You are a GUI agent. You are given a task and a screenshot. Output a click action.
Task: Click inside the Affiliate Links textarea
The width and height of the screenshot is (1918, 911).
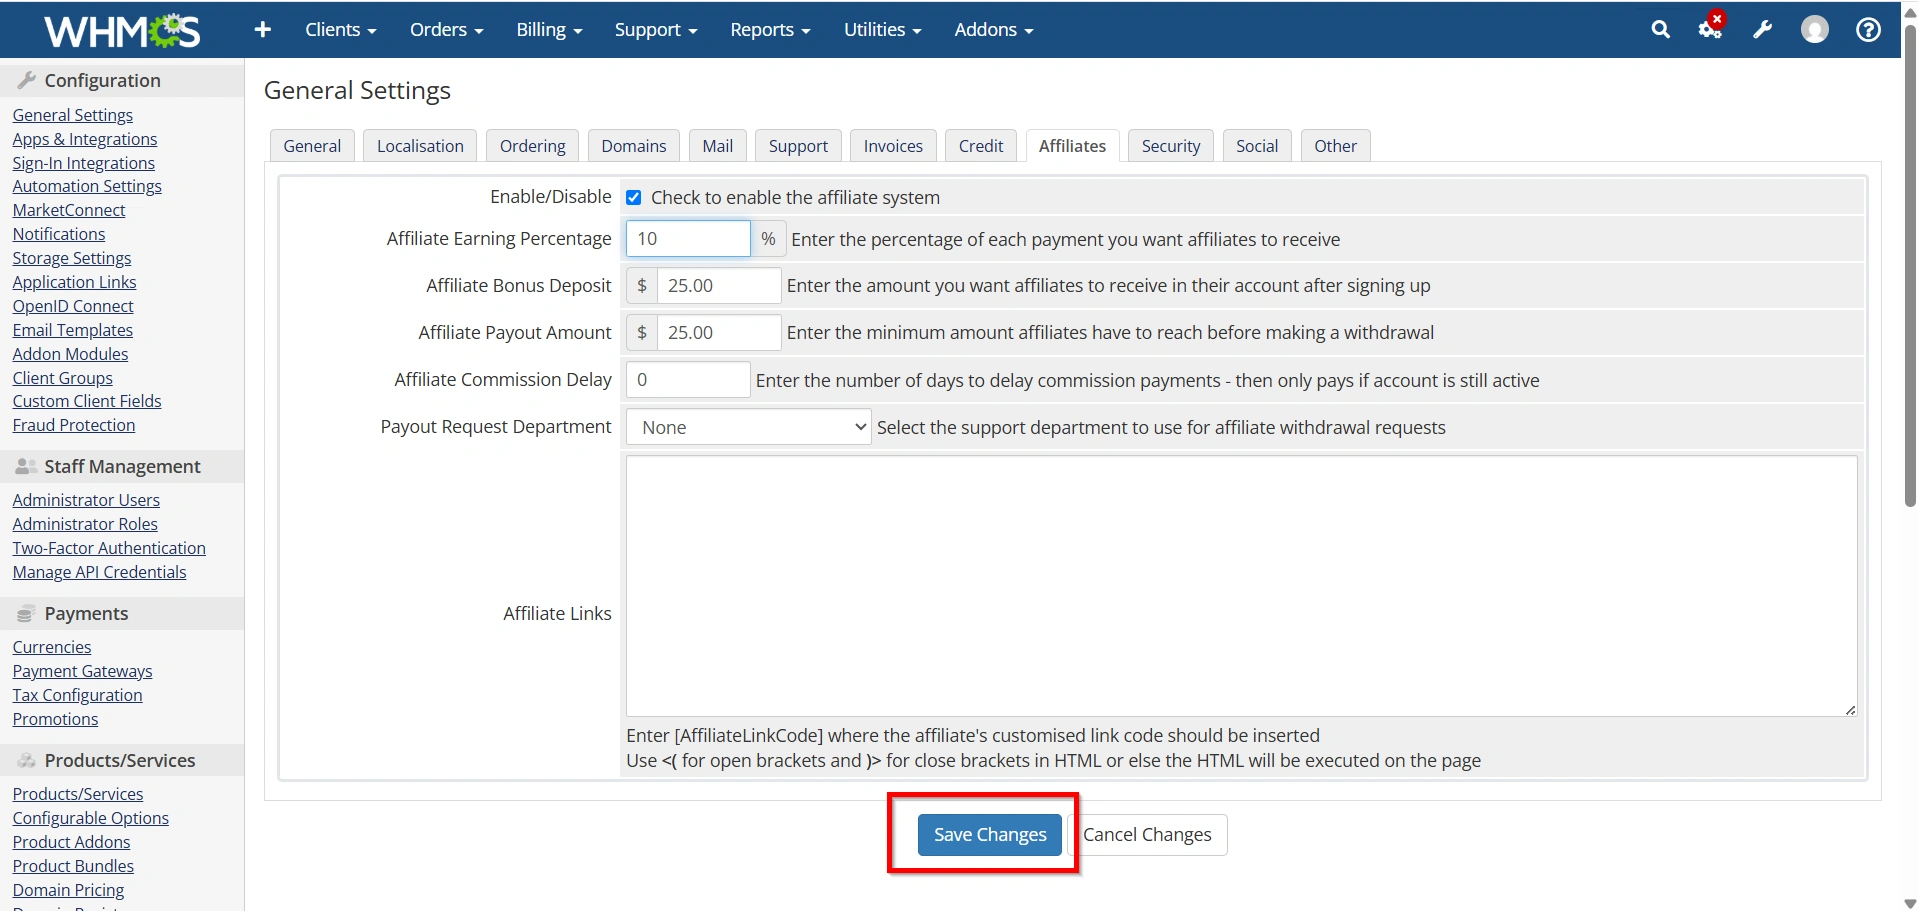[x=1241, y=586]
